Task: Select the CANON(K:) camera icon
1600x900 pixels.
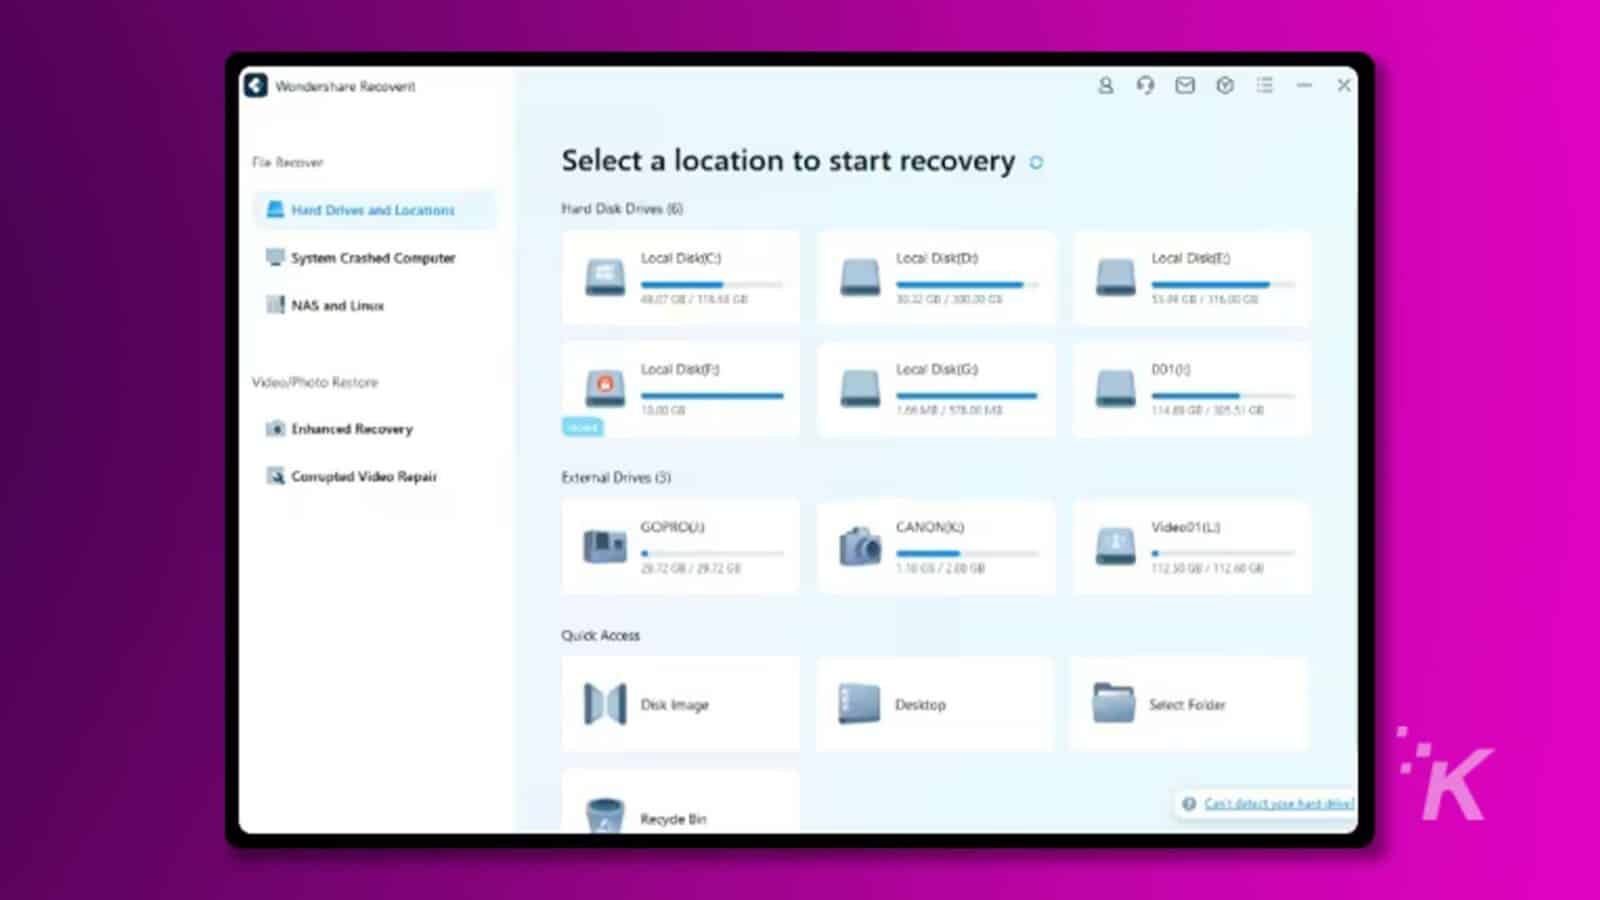Action: 860,546
